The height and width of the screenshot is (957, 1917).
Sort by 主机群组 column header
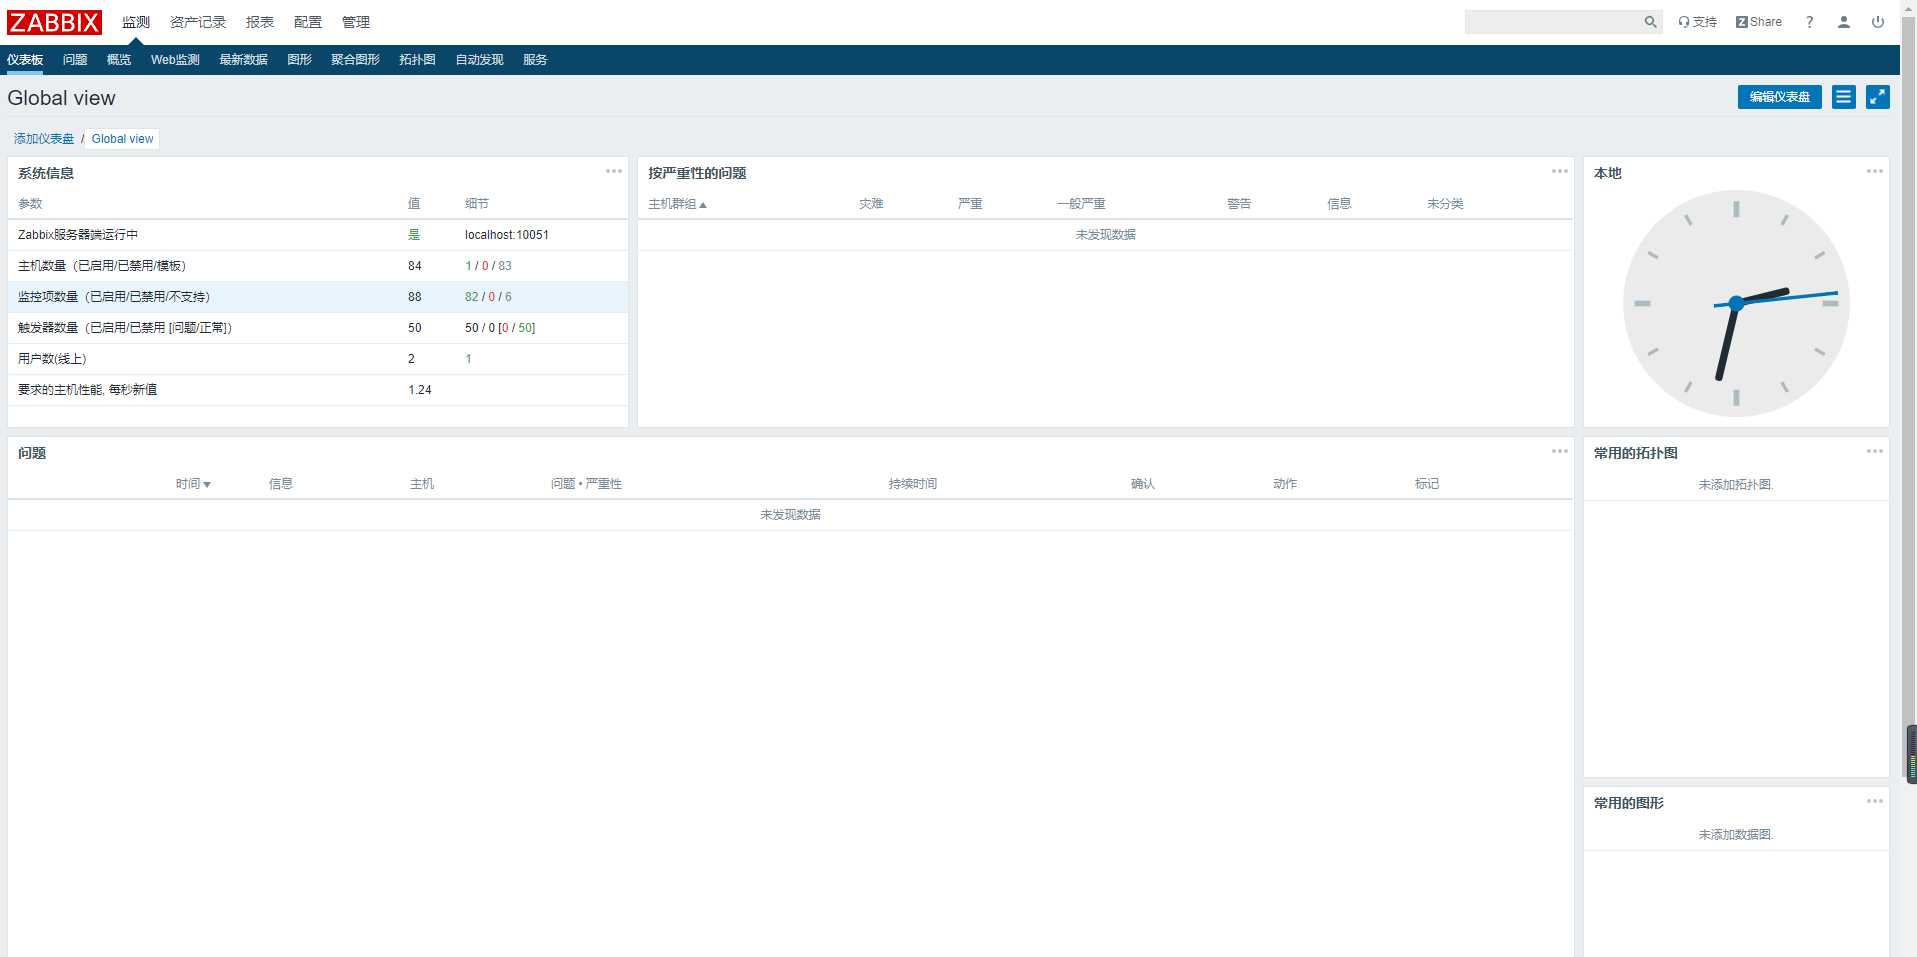point(677,204)
